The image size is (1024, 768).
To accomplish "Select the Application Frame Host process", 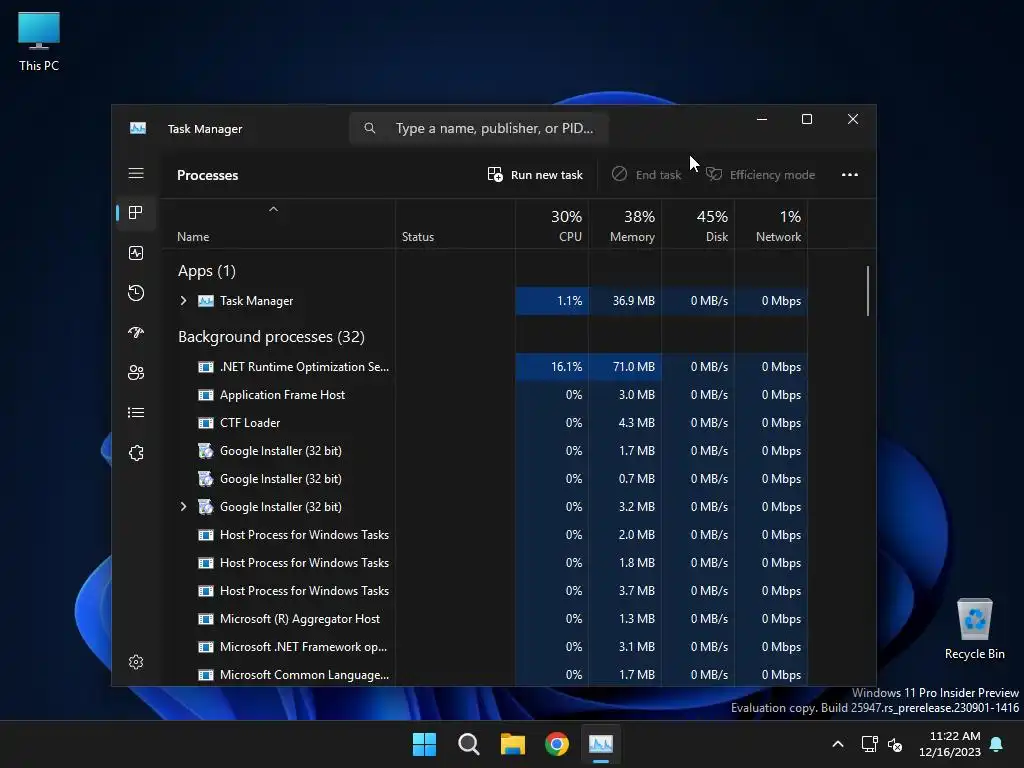I will pyautogui.click(x=484, y=395).
